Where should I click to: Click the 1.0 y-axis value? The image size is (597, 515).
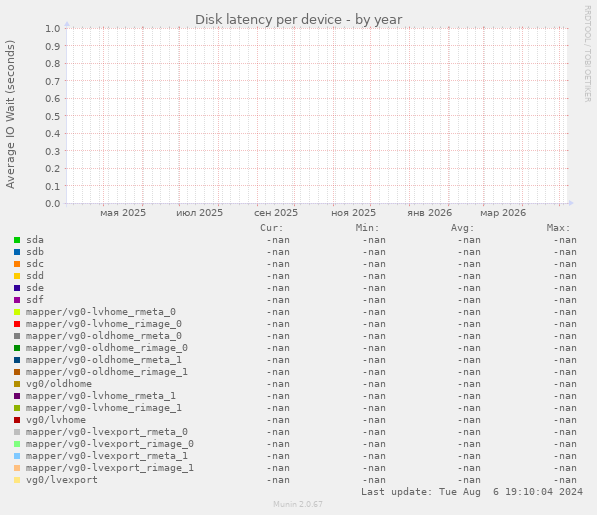point(53,29)
